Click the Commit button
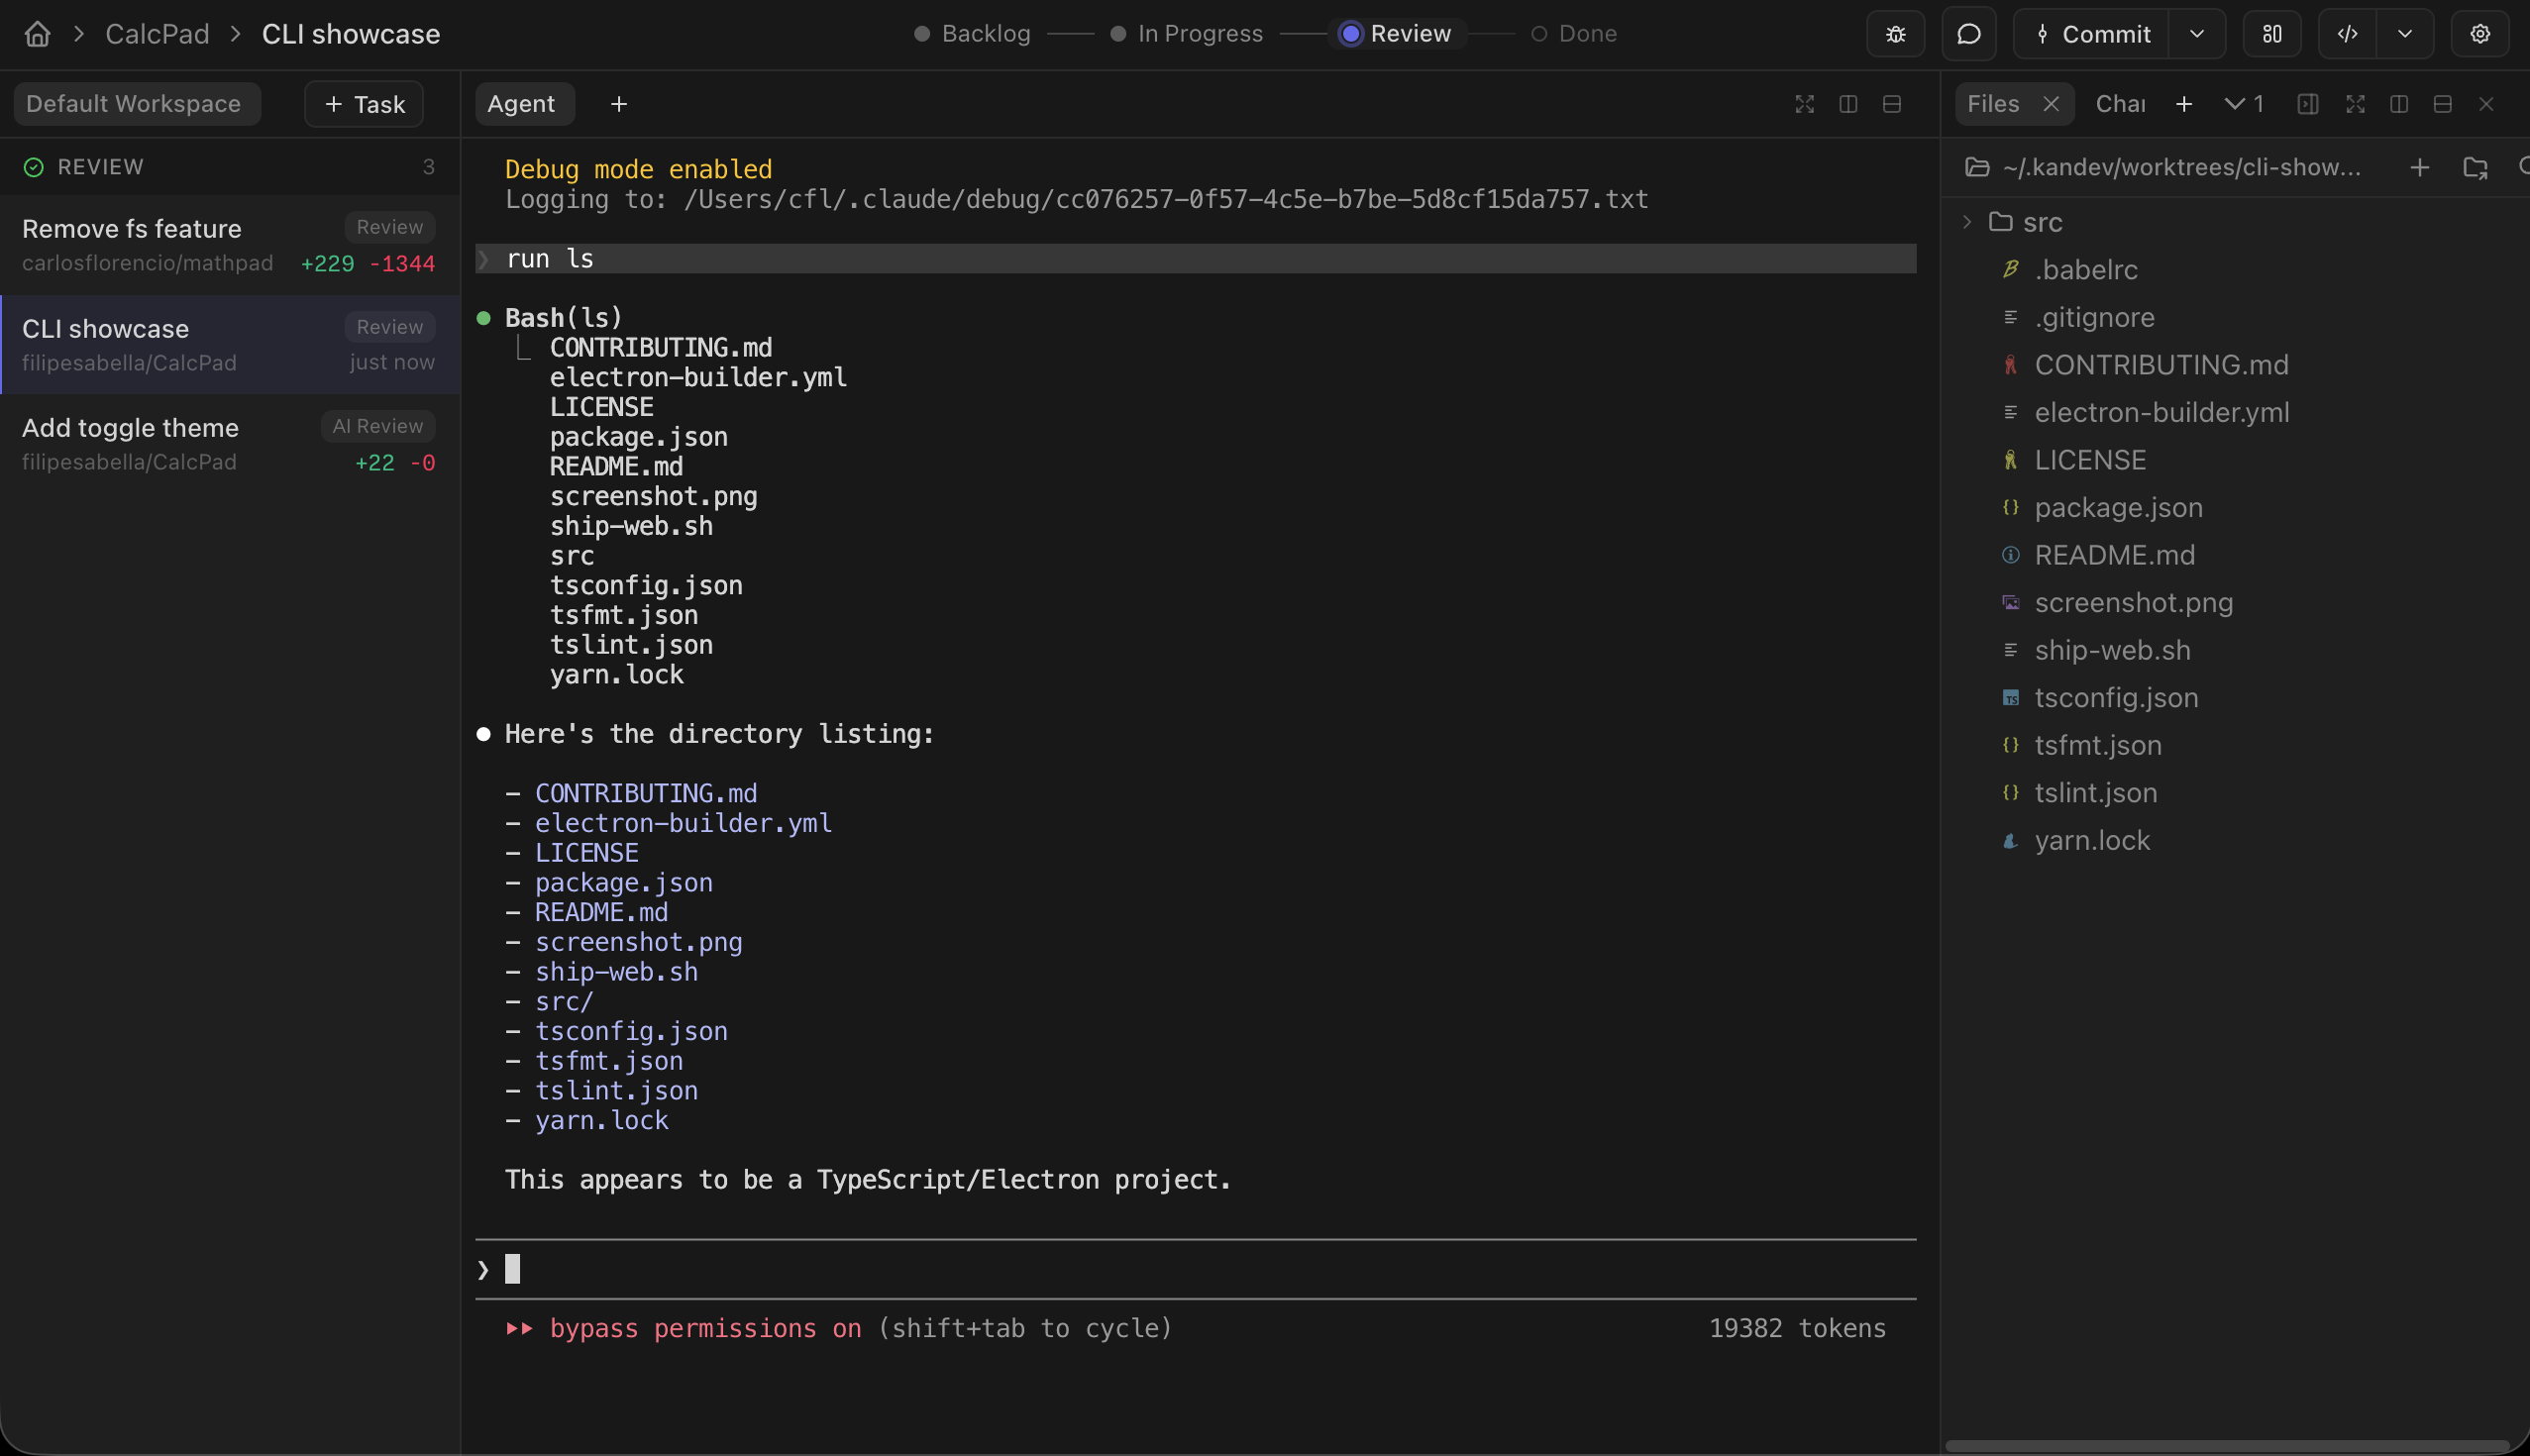 [2091, 34]
